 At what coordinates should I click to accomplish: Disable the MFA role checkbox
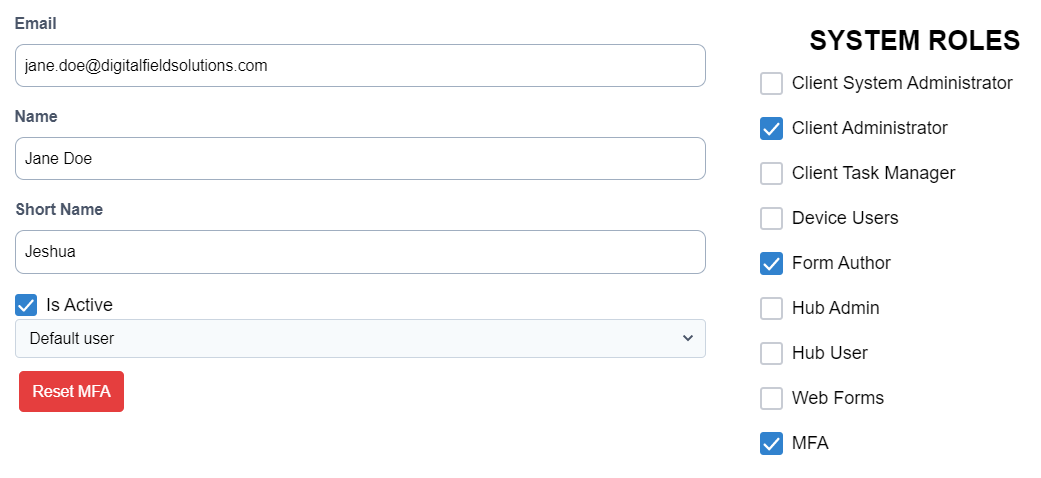[771, 443]
